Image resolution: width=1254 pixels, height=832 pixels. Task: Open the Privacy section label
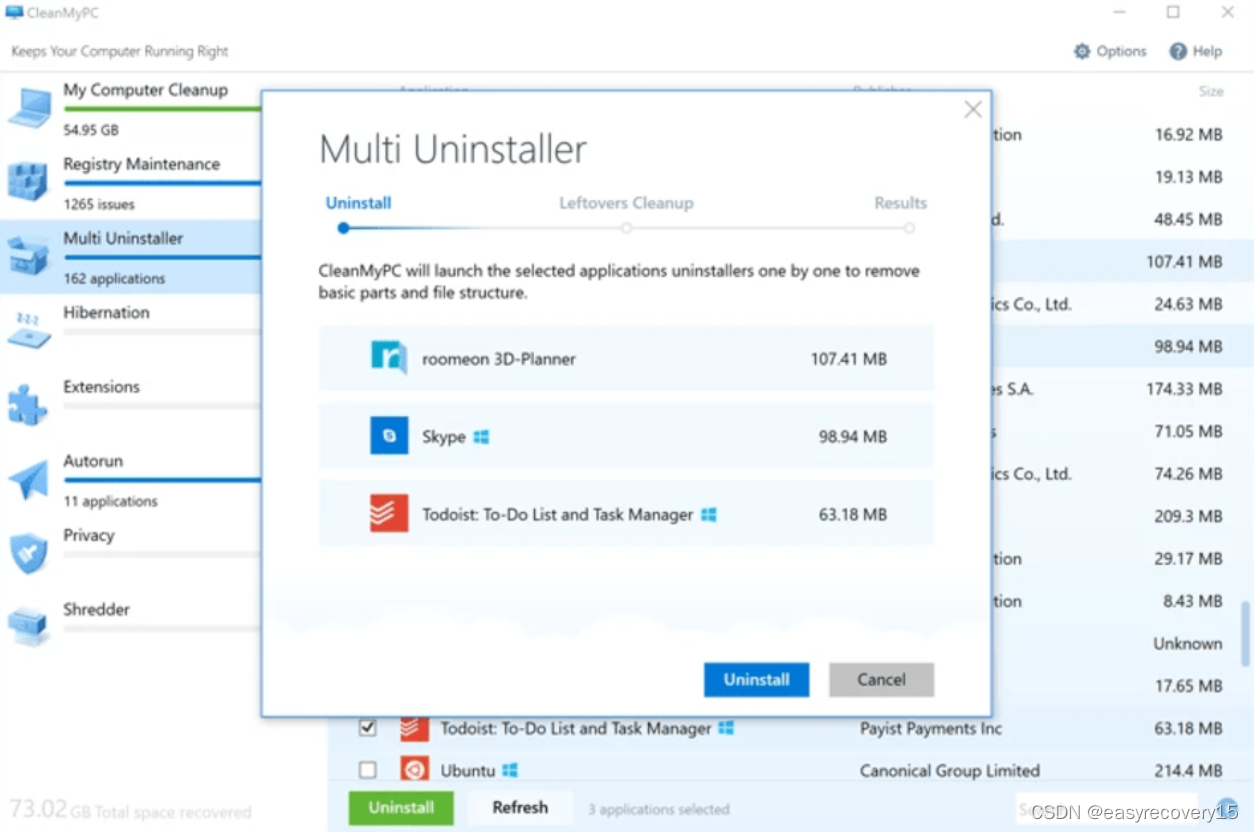[x=89, y=535]
